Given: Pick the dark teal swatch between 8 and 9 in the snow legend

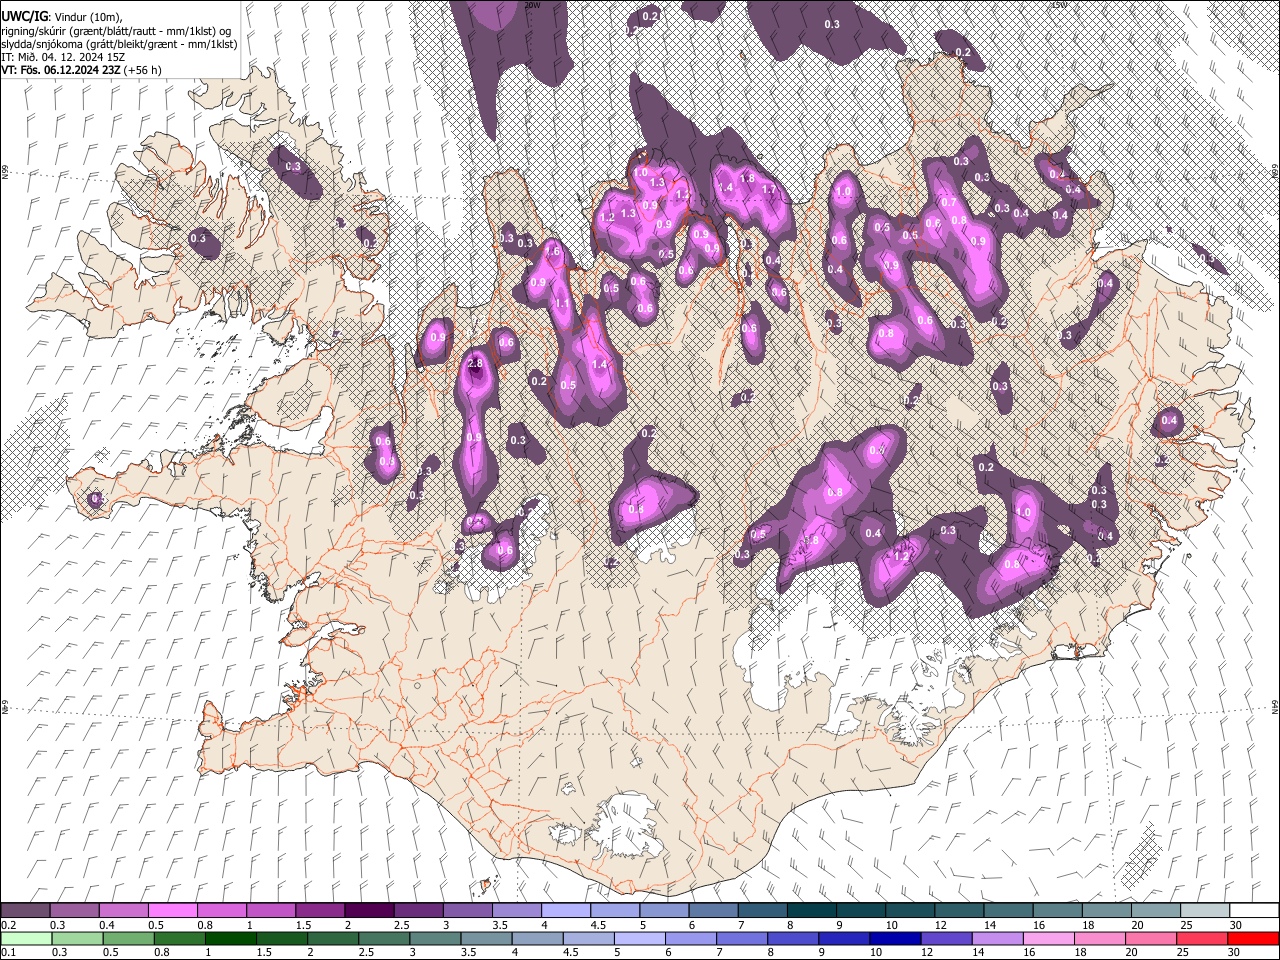Looking at the screenshot, I should coord(811,911).
